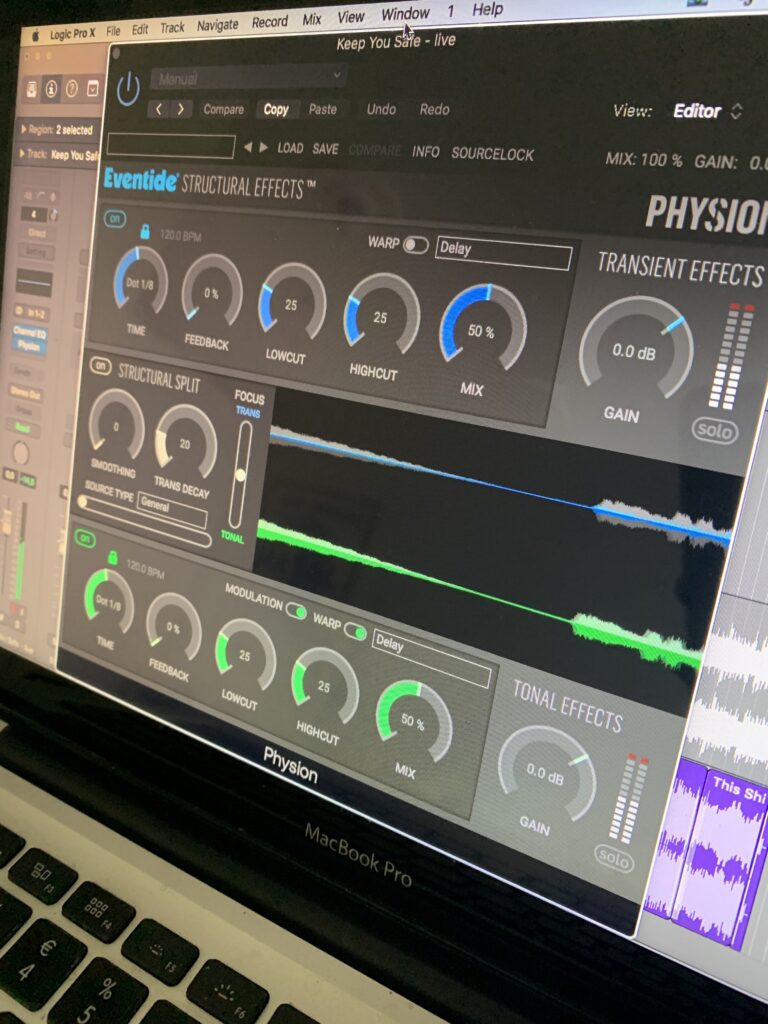
Task: Open Quick Help question mark icon
Action: coord(72,88)
